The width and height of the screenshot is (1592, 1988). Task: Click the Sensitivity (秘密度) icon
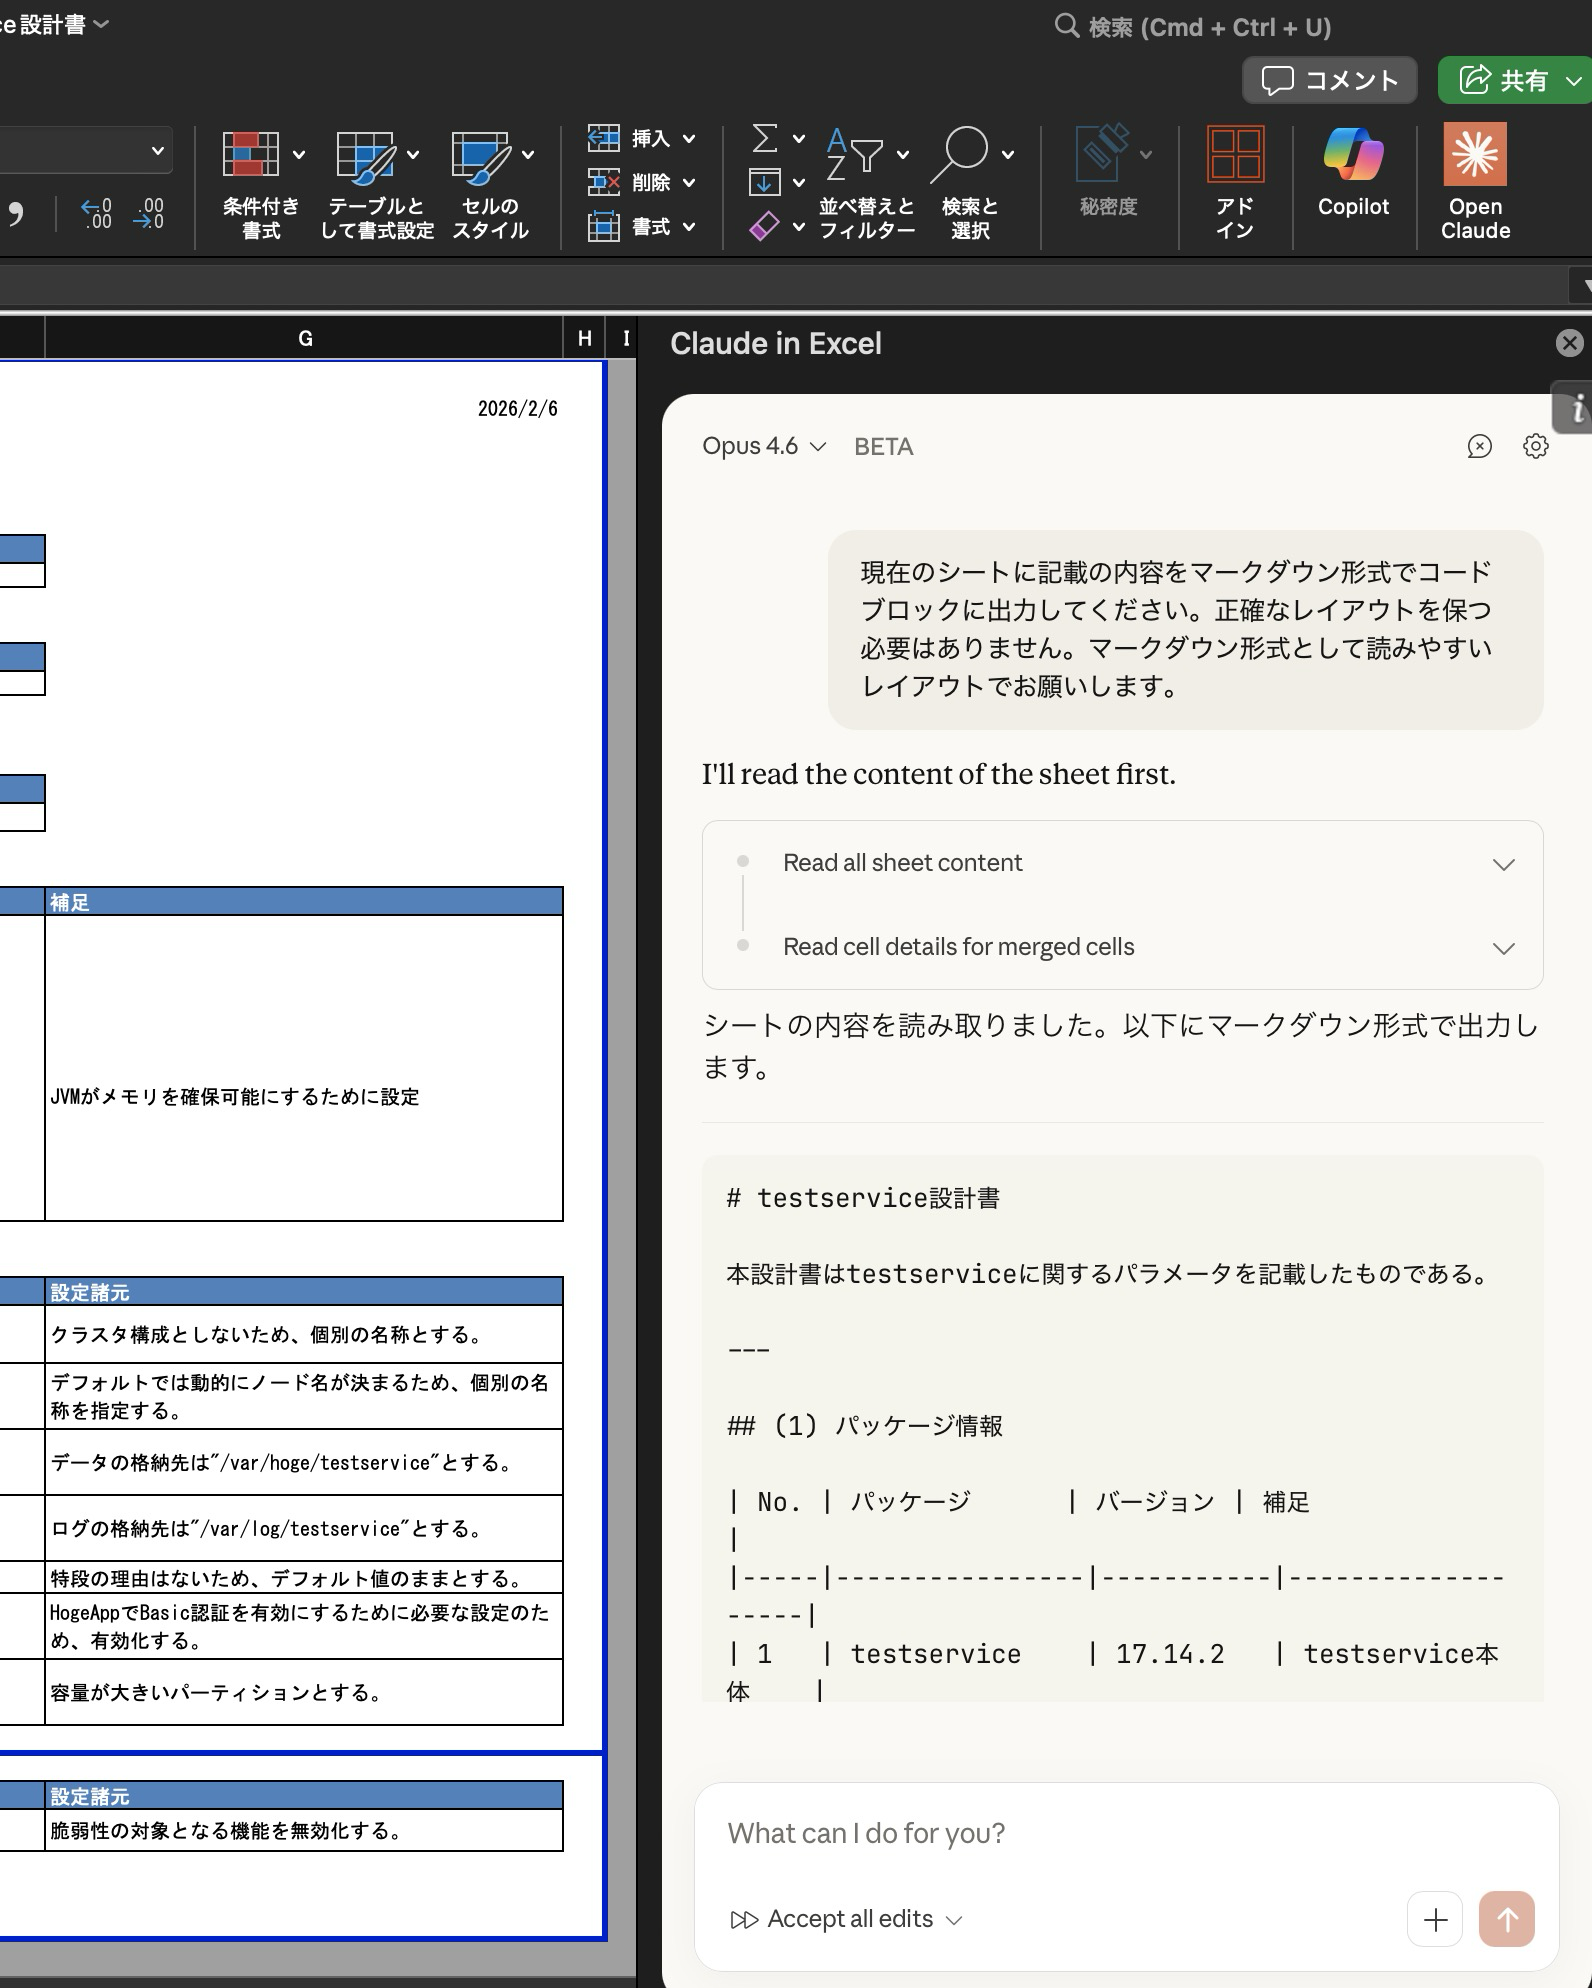coord(1102,153)
